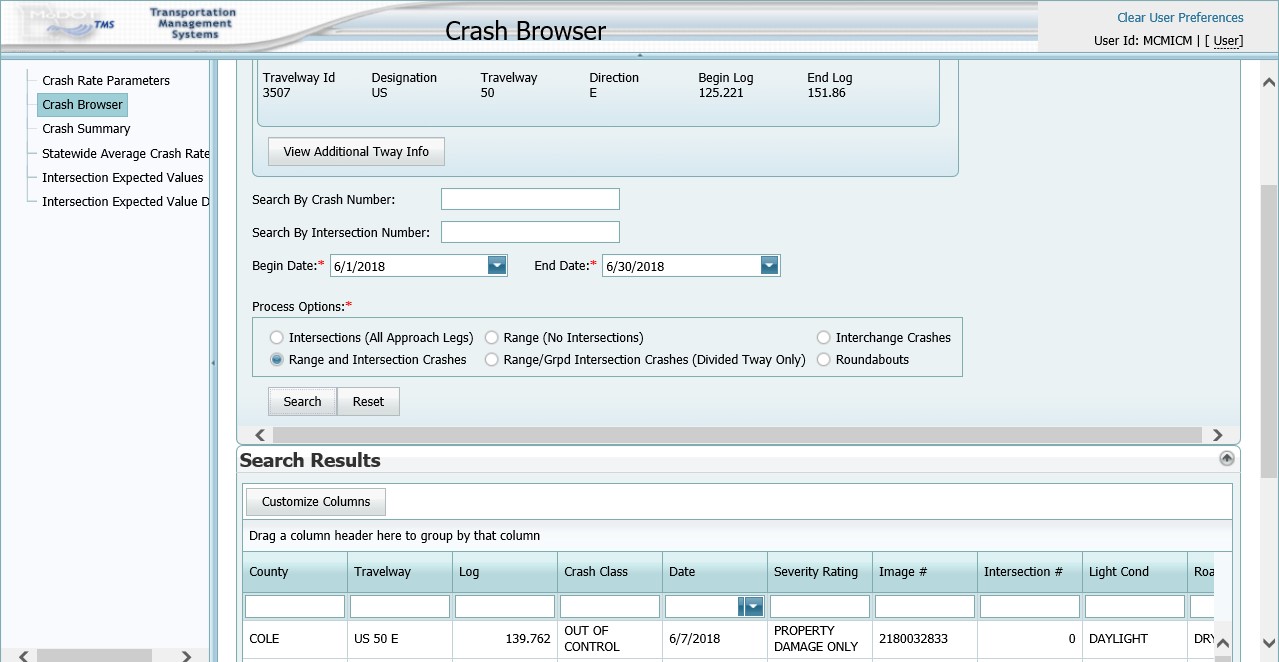Open Crash Summary in sidebar
Viewport: 1279px width, 662px height.
[86, 128]
